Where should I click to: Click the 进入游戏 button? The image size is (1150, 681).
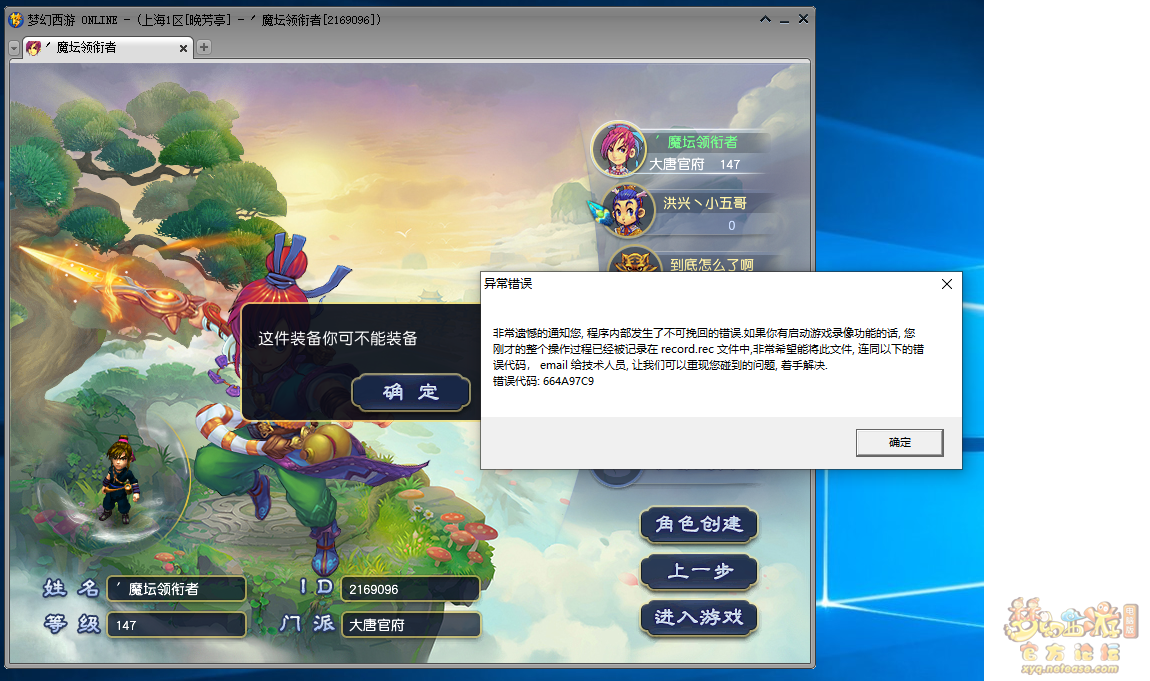click(699, 618)
